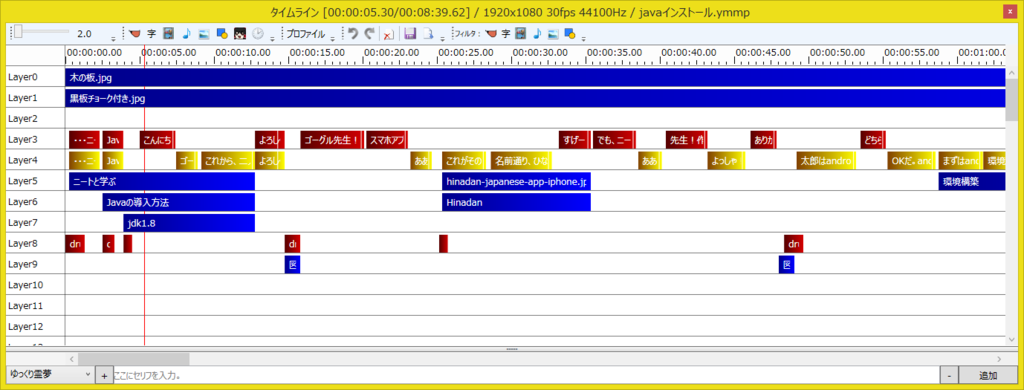Viewport: 1024px width, 390px height.
Task: Toggle the audio note filter after フィルタ
Action: [537, 33]
